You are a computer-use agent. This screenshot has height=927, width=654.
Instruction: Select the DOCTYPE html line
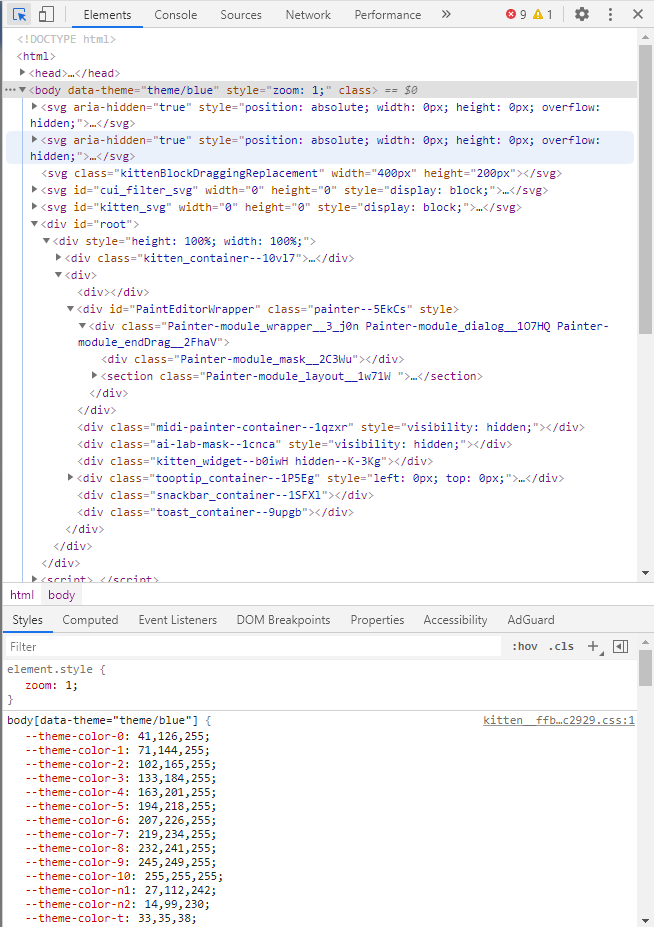[x=66, y=39]
